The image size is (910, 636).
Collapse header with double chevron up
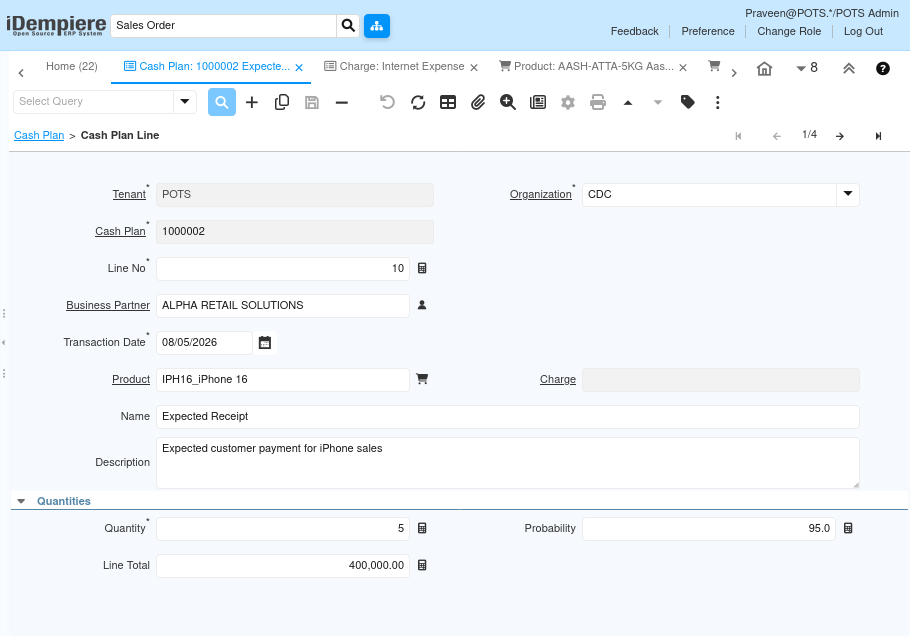point(849,68)
